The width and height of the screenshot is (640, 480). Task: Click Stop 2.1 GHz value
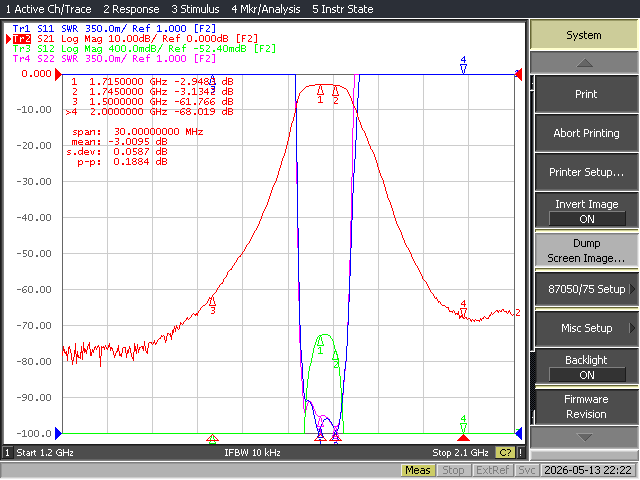click(460, 453)
